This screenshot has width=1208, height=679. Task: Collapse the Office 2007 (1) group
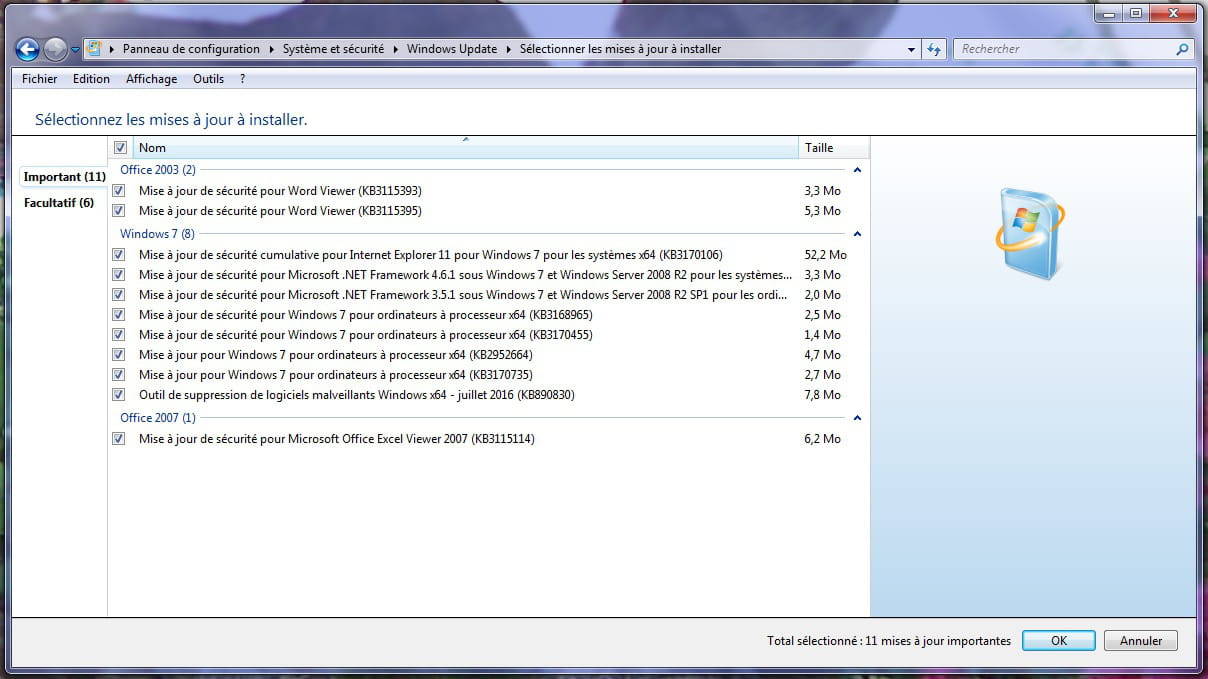pyautogui.click(x=857, y=418)
